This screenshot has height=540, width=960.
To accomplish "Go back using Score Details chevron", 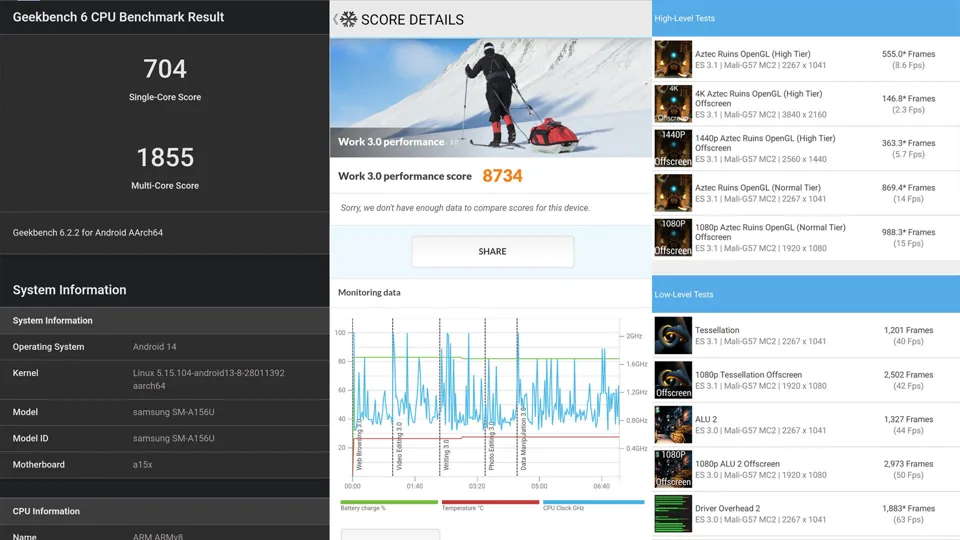I will click(335, 19).
